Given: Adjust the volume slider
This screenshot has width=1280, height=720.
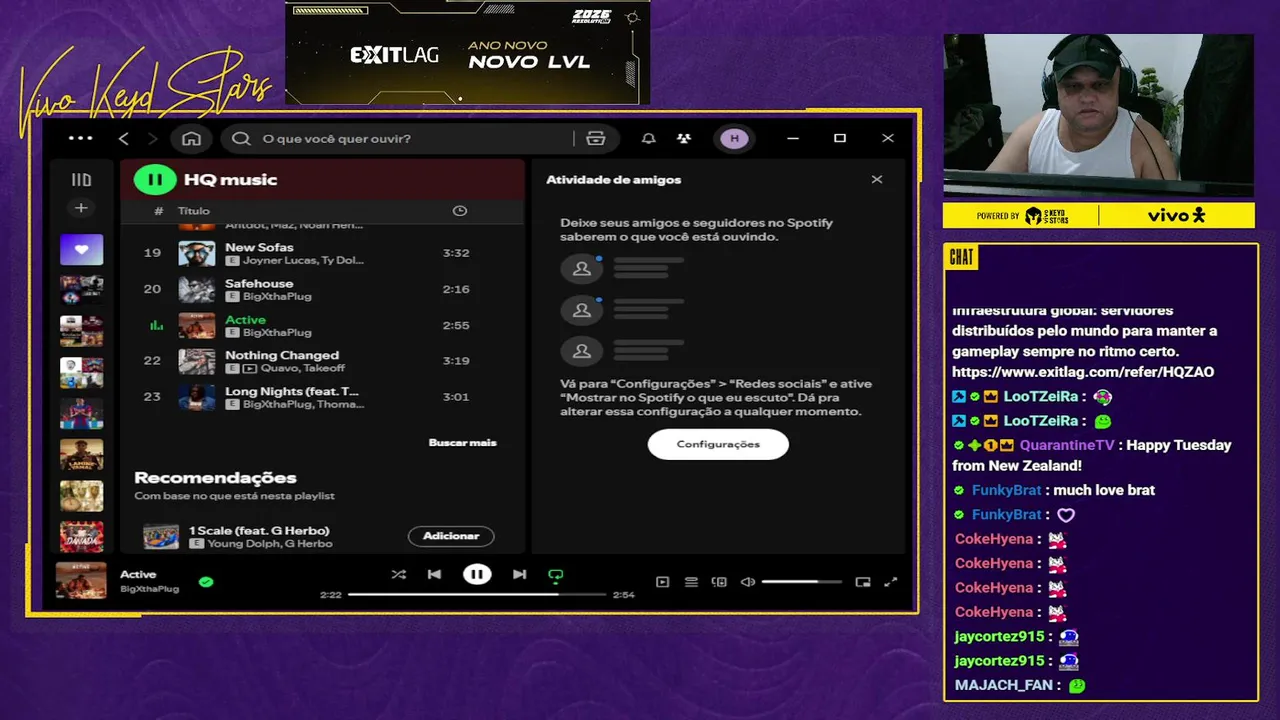Looking at the screenshot, I should pos(801,582).
